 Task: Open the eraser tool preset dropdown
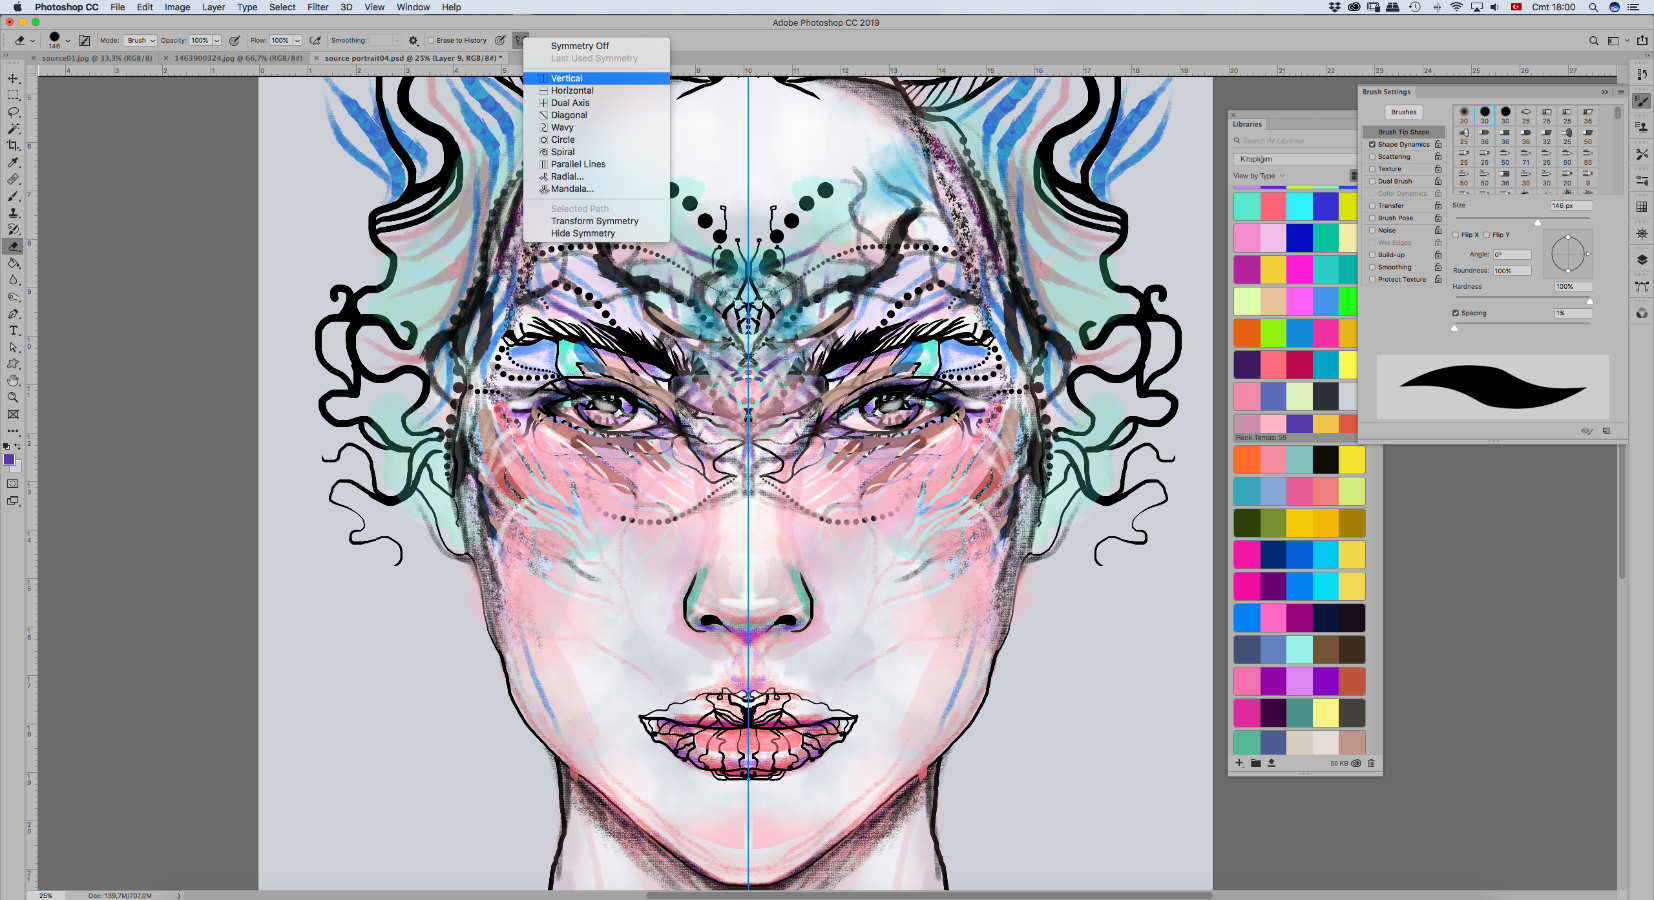(x=33, y=41)
